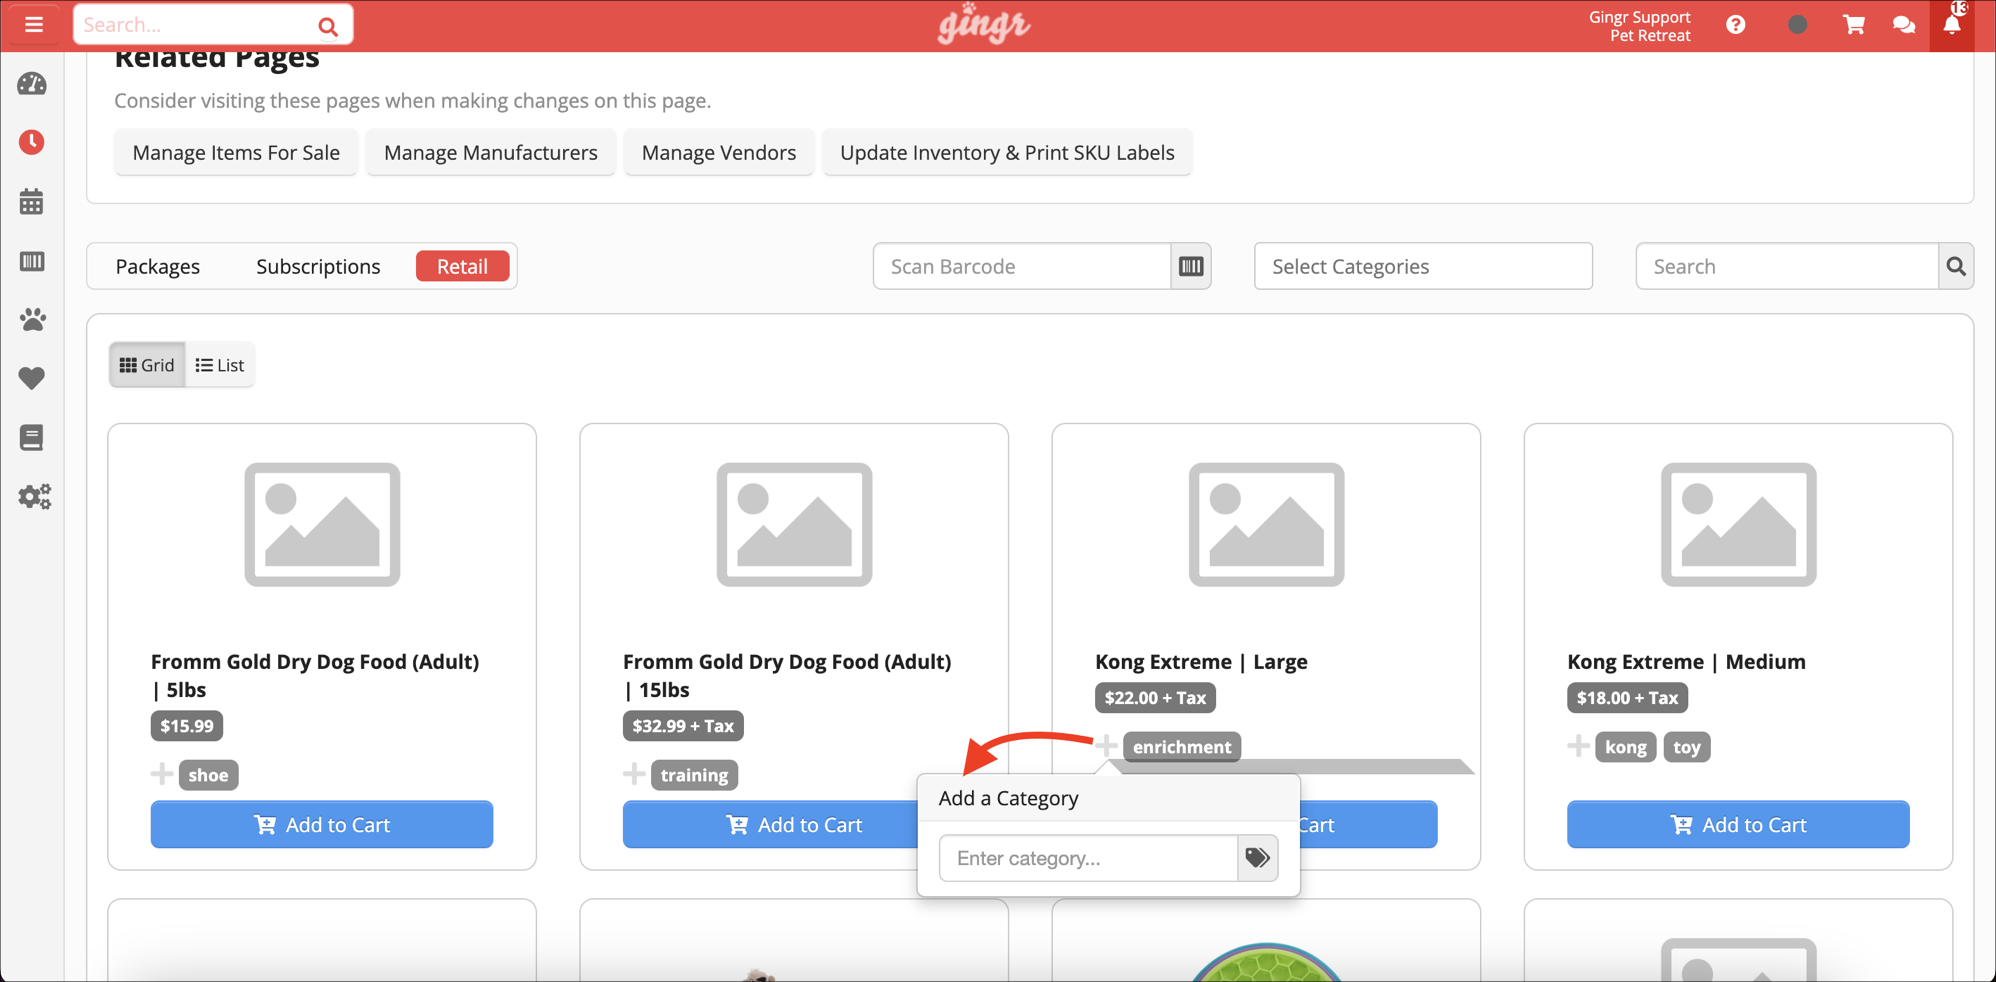Viewport: 1996px width, 982px height.
Task: Open the paw print sidebar icon
Action: (32, 320)
